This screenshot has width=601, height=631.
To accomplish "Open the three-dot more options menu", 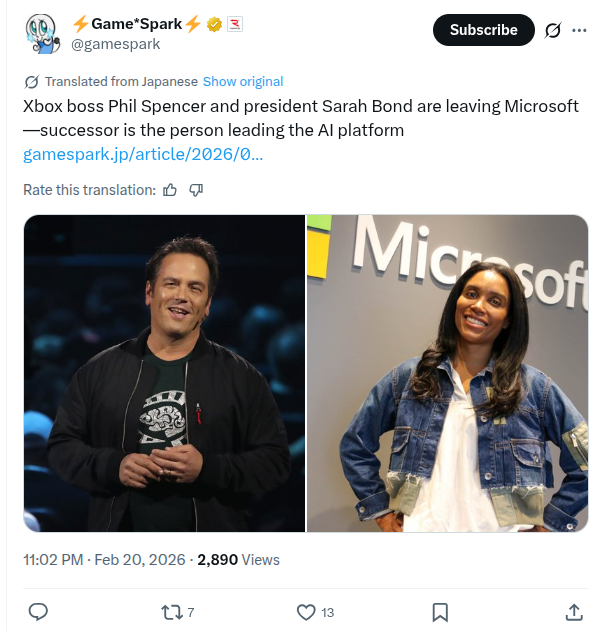I will (579, 30).
